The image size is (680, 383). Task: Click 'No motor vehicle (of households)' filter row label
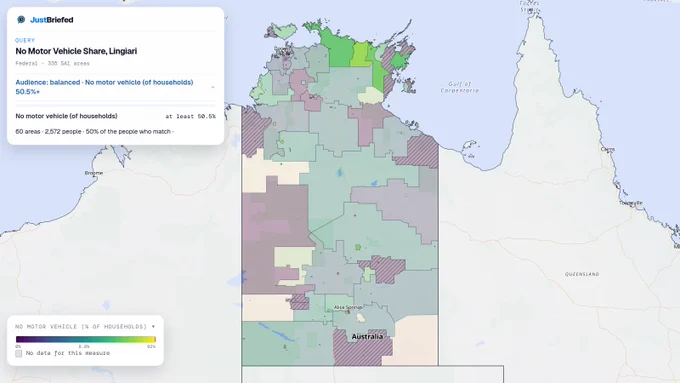pyautogui.click(x=66, y=116)
